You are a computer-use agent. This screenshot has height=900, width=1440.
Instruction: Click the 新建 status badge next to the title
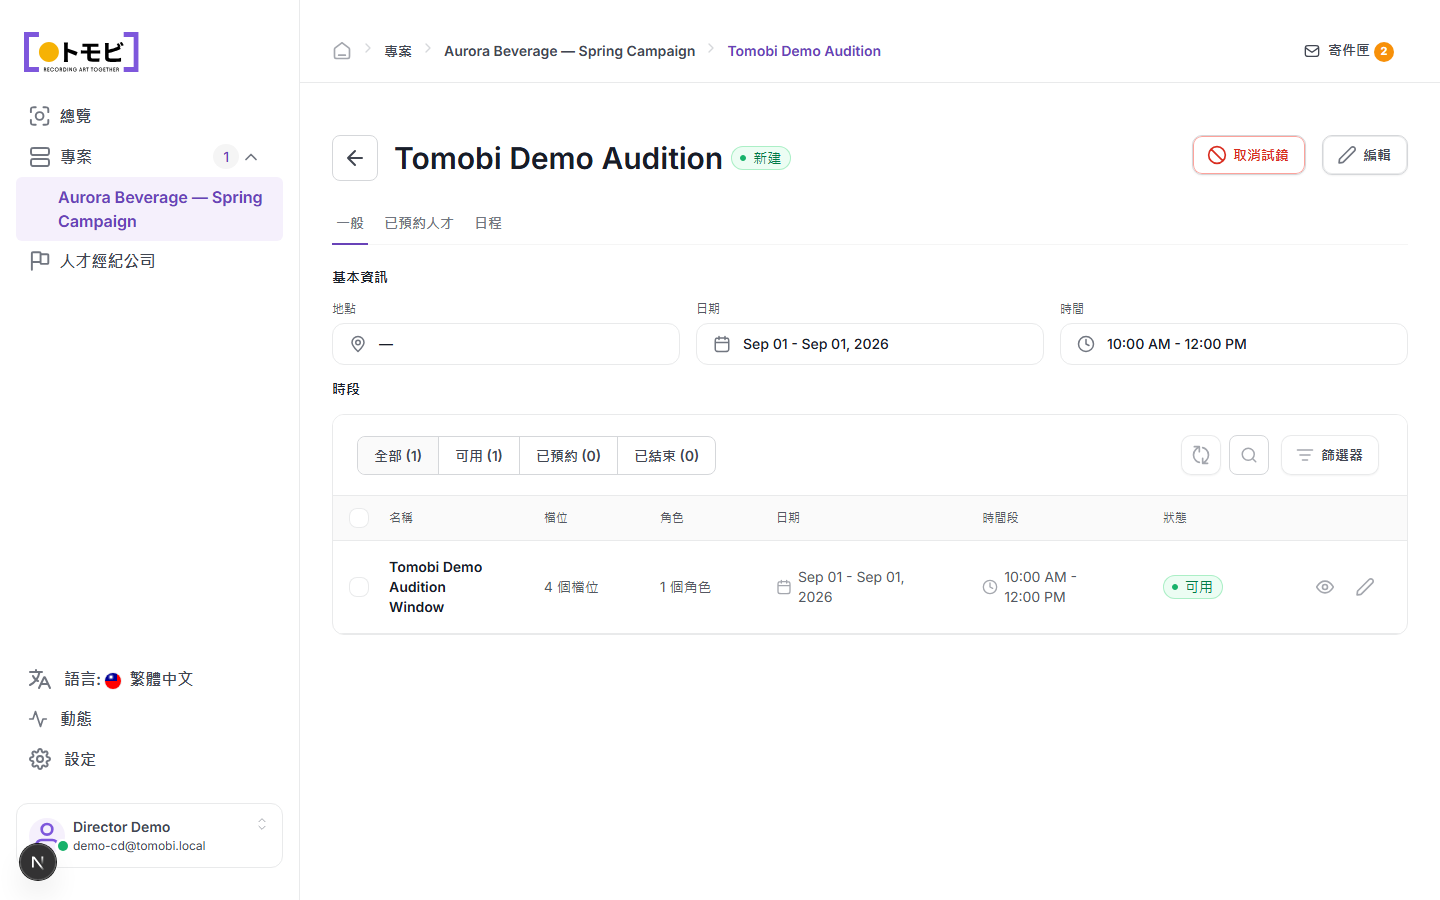(761, 158)
